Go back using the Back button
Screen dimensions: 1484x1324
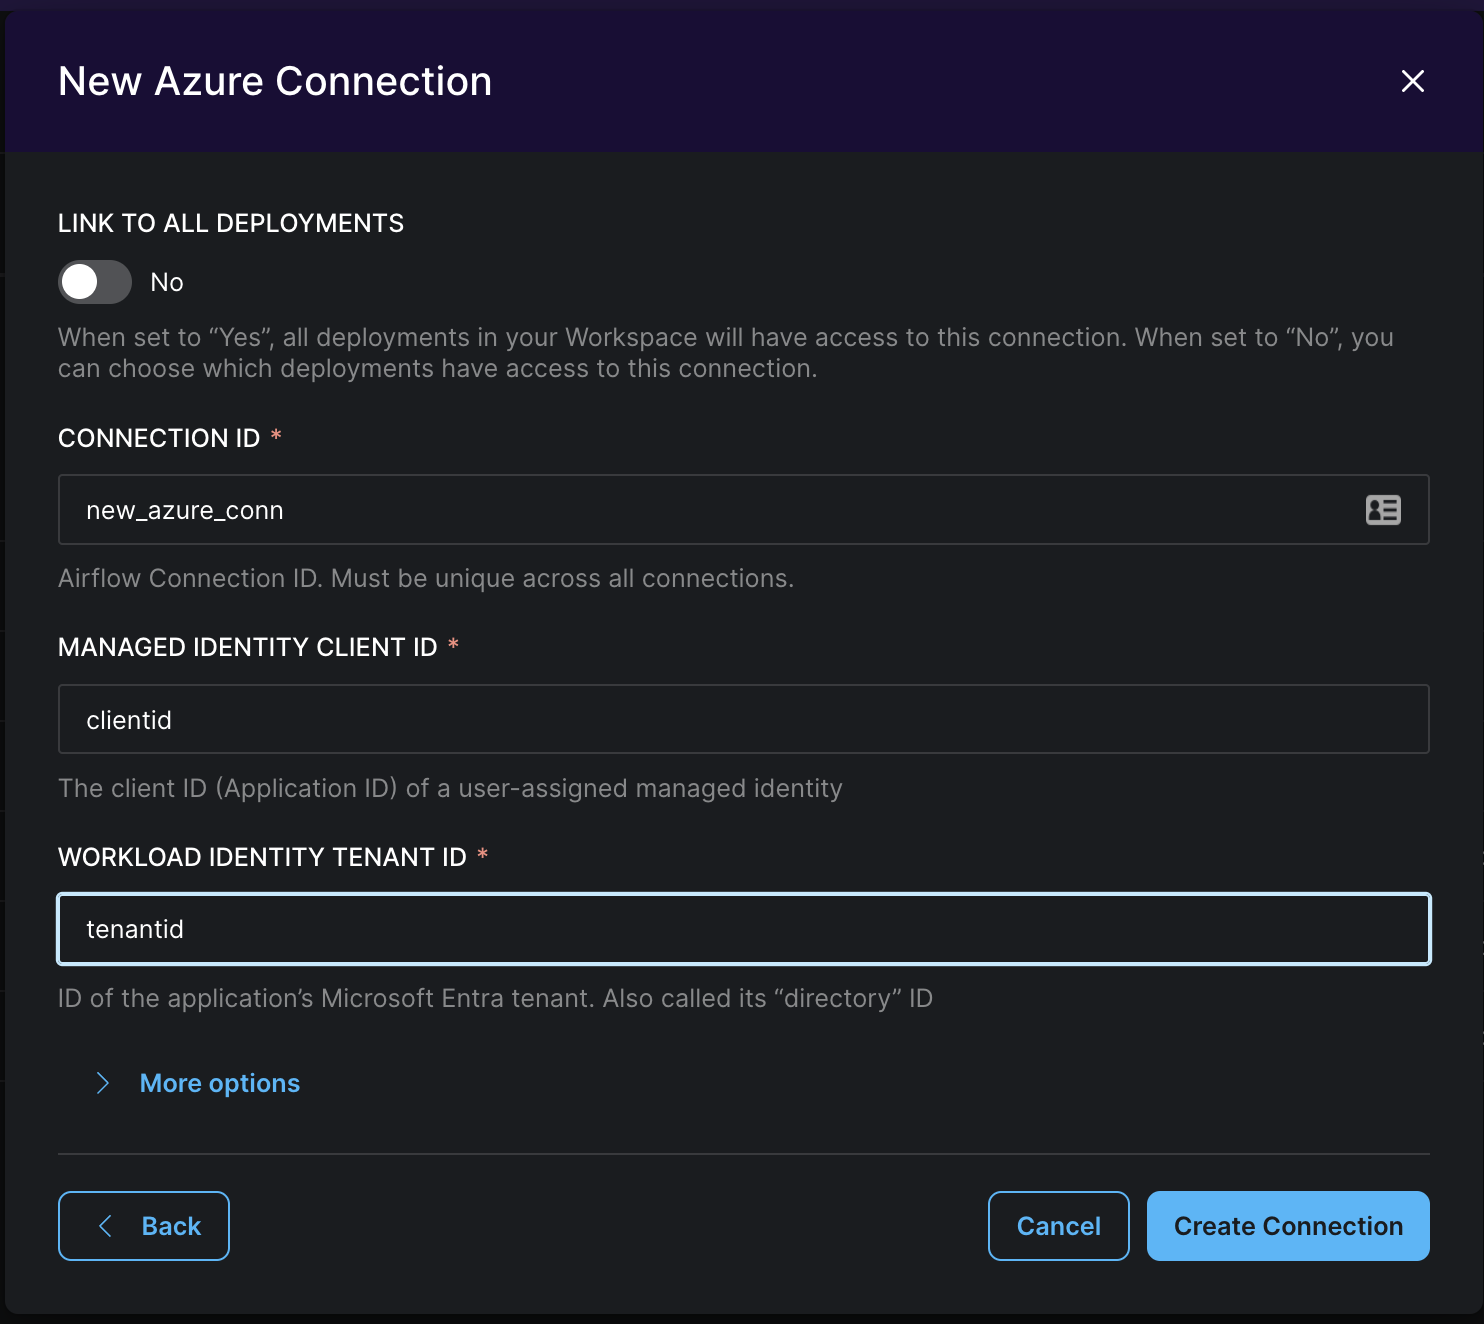point(144,1226)
